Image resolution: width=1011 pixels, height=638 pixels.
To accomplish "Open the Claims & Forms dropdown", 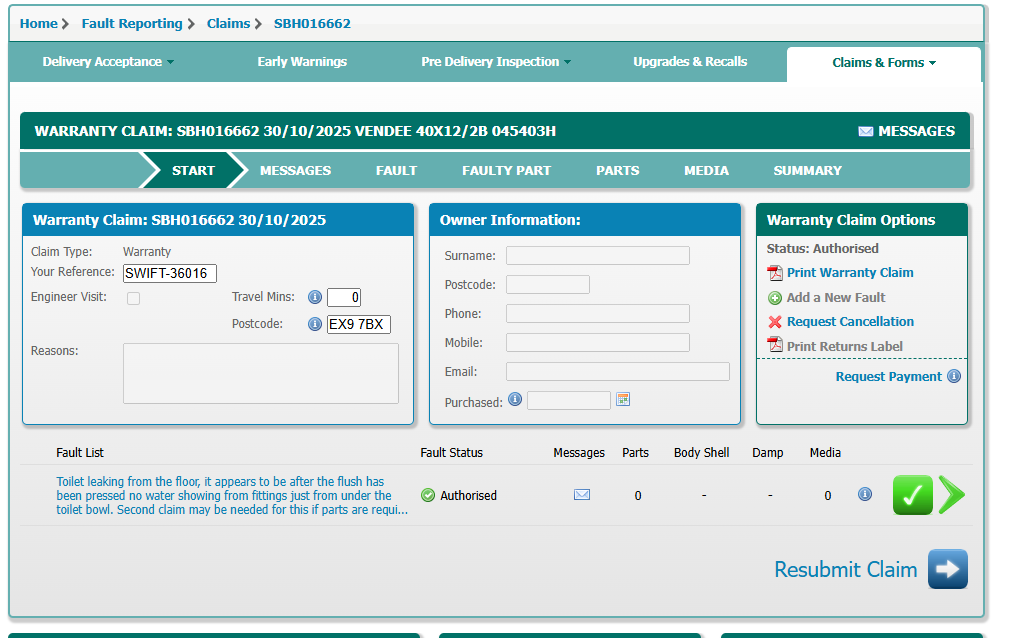I will pyautogui.click(x=884, y=63).
